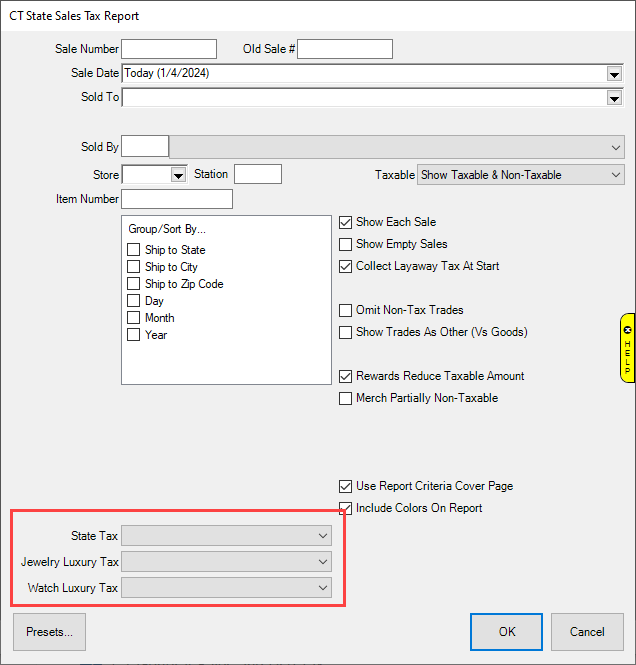The width and height of the screenshot is (636, 665).
Task: Open the Jewelry Luxury Tax dropdown
Action: pyautogui.click(x=322, y=562)
